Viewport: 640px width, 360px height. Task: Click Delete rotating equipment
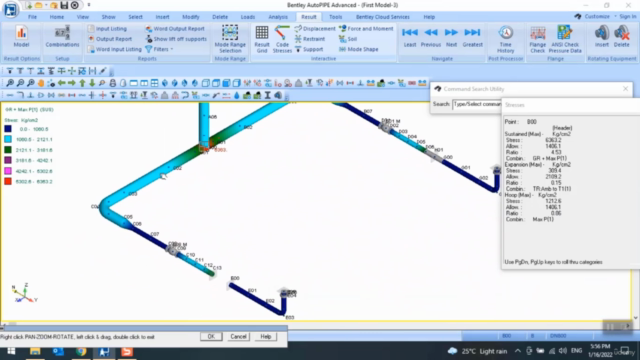tap(621, 36)
